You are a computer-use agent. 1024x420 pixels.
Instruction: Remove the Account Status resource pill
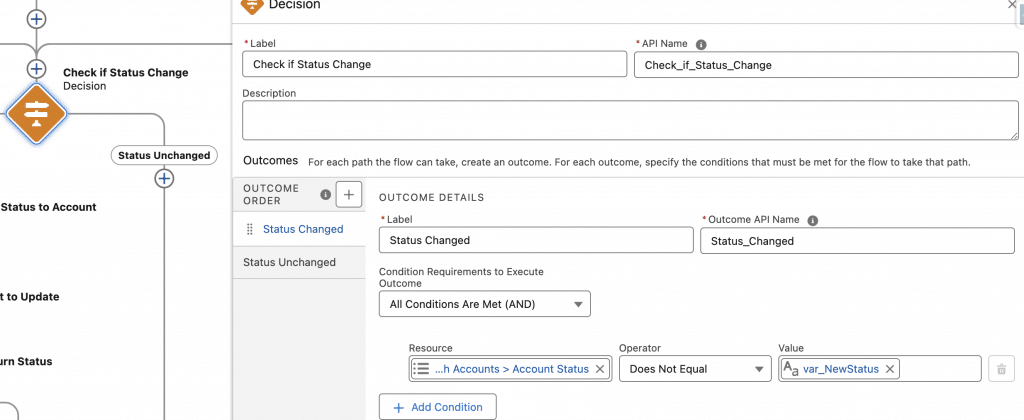point(599,369)
